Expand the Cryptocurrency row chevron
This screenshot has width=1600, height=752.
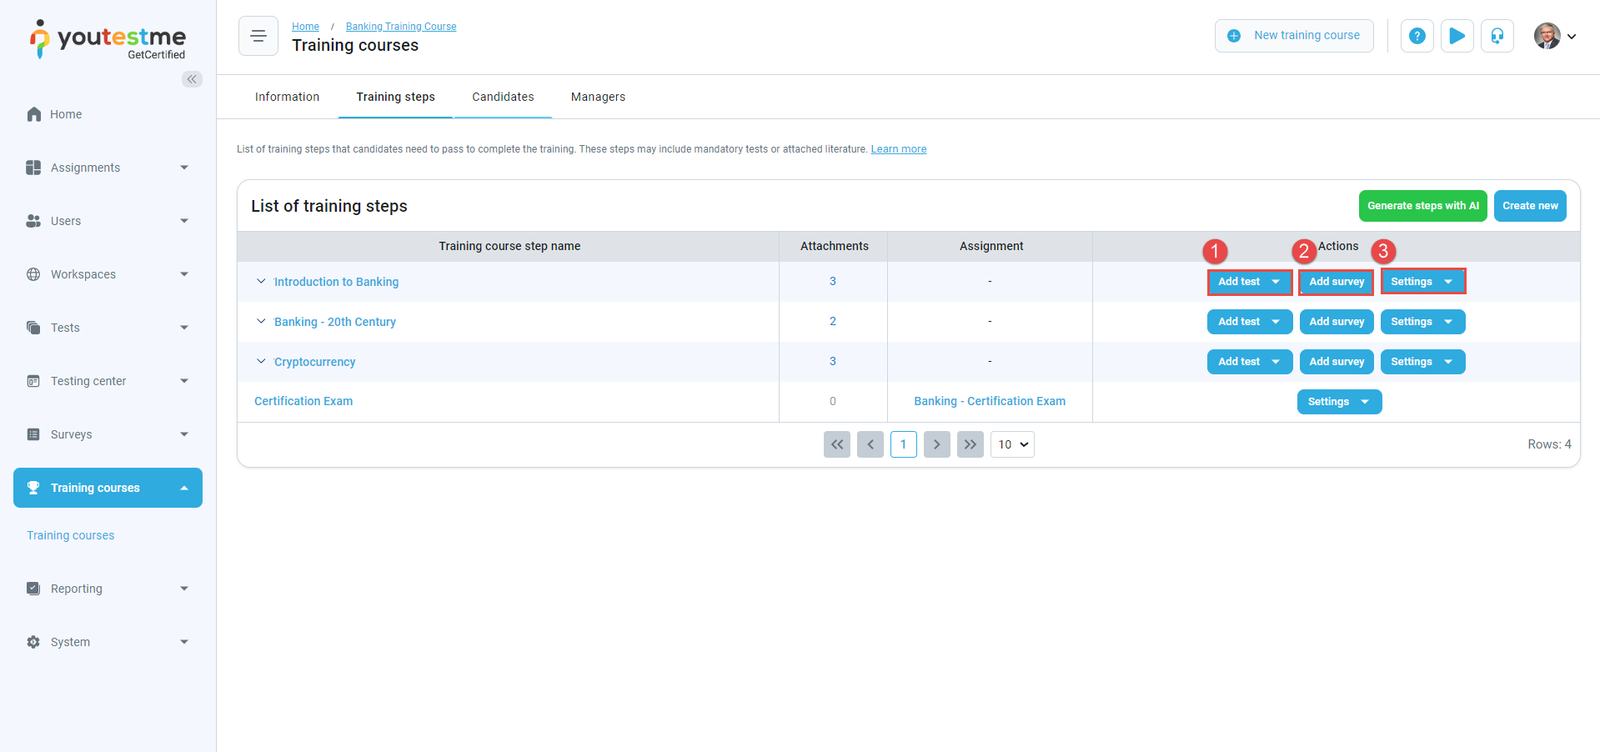coord(261,361)
